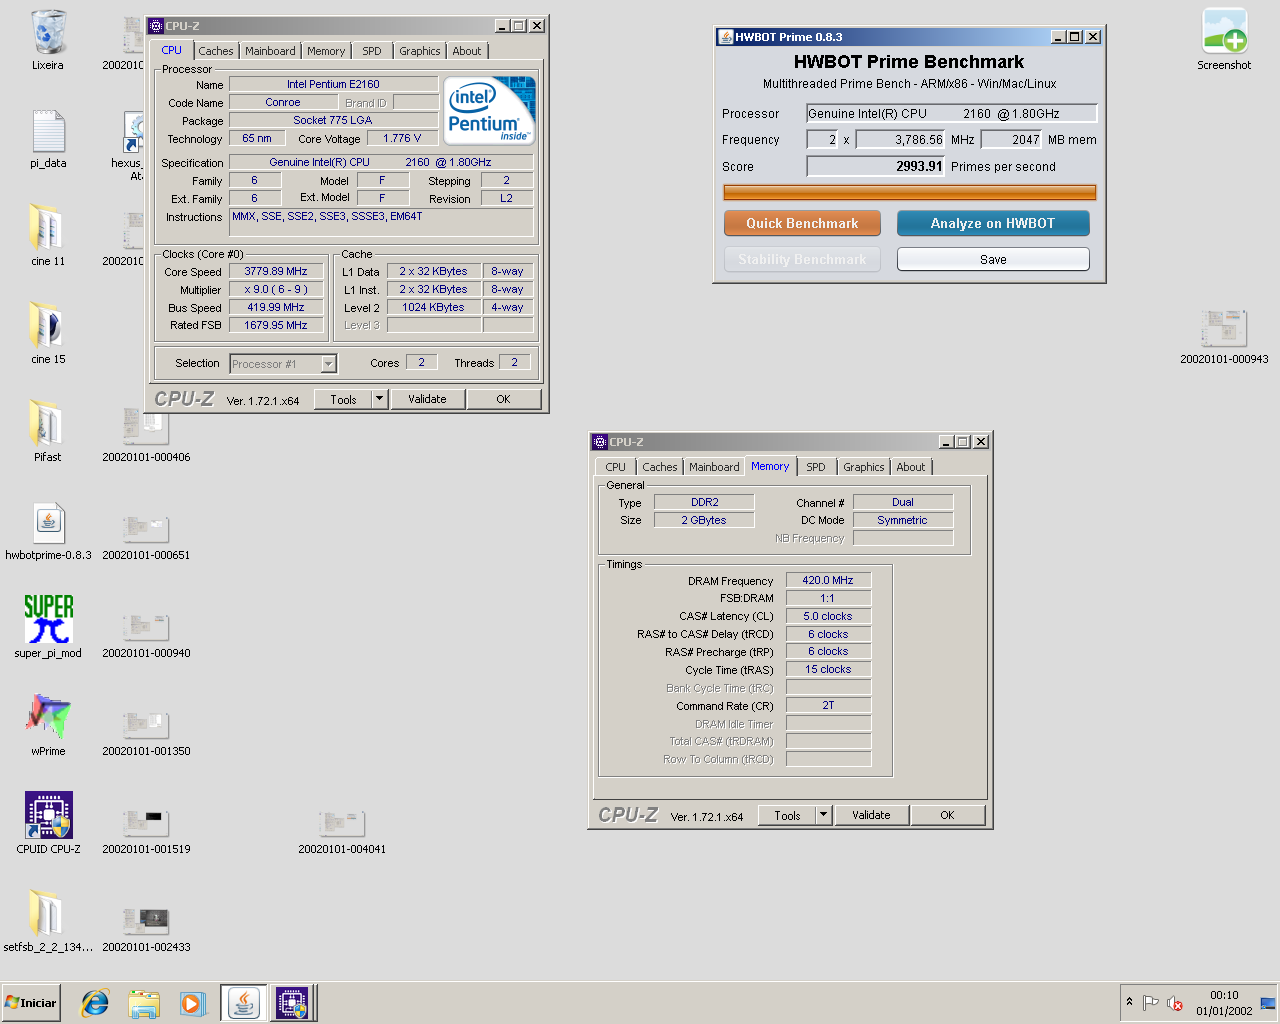The height and width of the screenshot is (1024, 1280).
Task: Switch to the Java HWBOT taskbar item
Action: coord(243,1003)
